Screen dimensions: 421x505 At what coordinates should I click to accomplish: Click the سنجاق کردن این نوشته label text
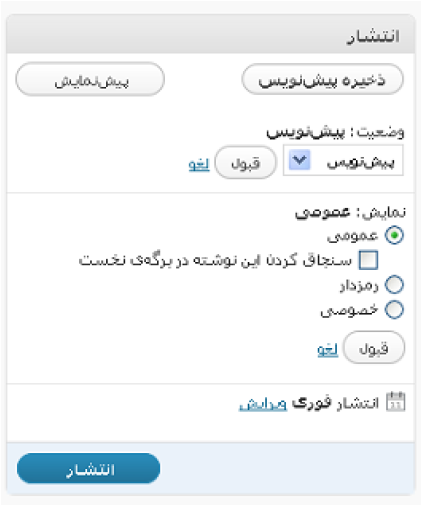click(215, 260)
